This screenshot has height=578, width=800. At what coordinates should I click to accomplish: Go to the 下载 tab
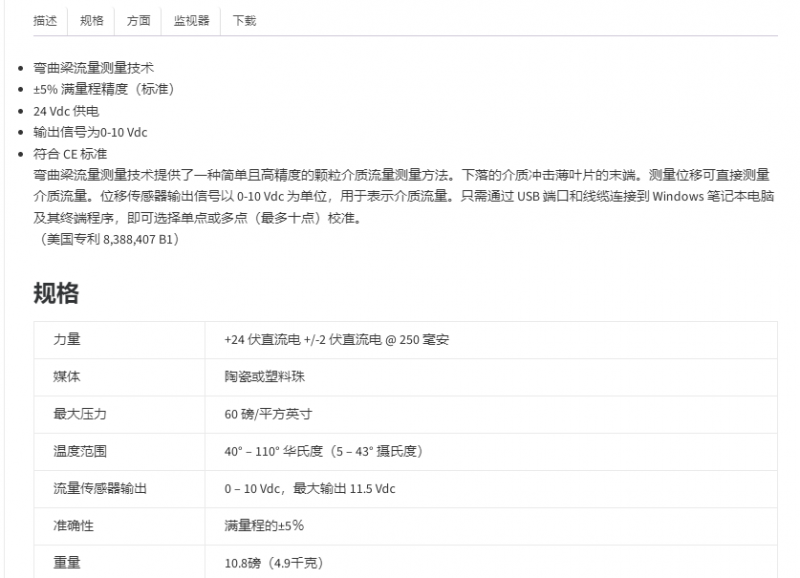coord(244,20)
